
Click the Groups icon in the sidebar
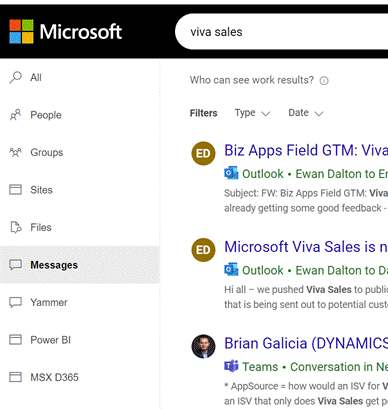pos(15,152)
